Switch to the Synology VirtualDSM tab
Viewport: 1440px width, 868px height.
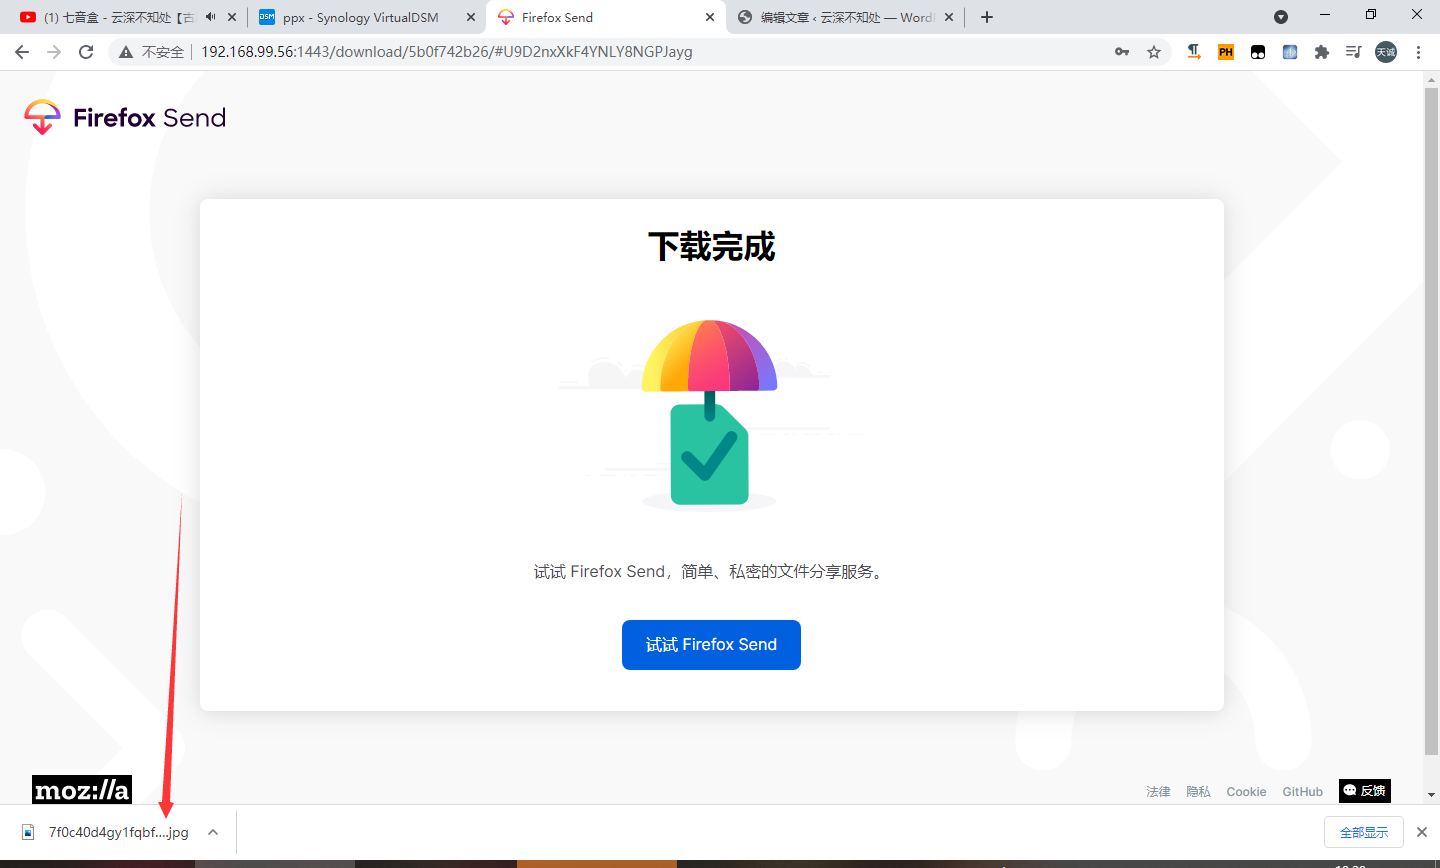360,17
